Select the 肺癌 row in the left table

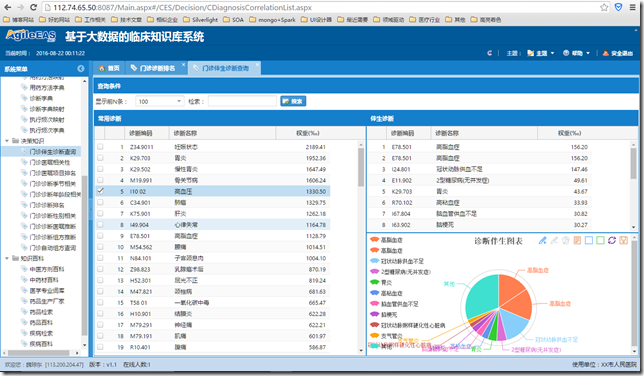[x=212, y=202]
